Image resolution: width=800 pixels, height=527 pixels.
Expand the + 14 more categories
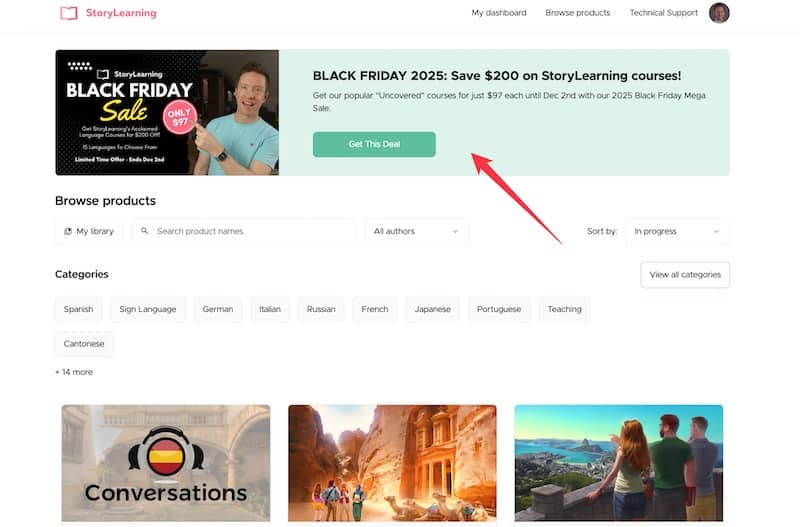[74, 372]
